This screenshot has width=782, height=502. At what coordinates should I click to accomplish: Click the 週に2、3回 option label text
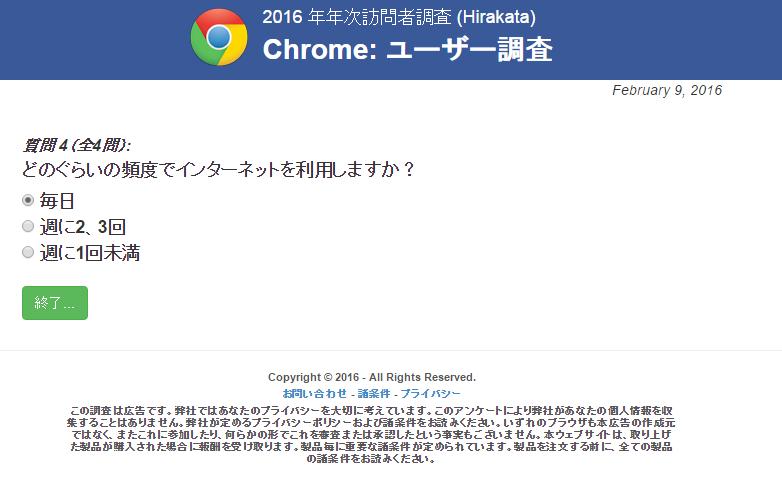(82, 226)
